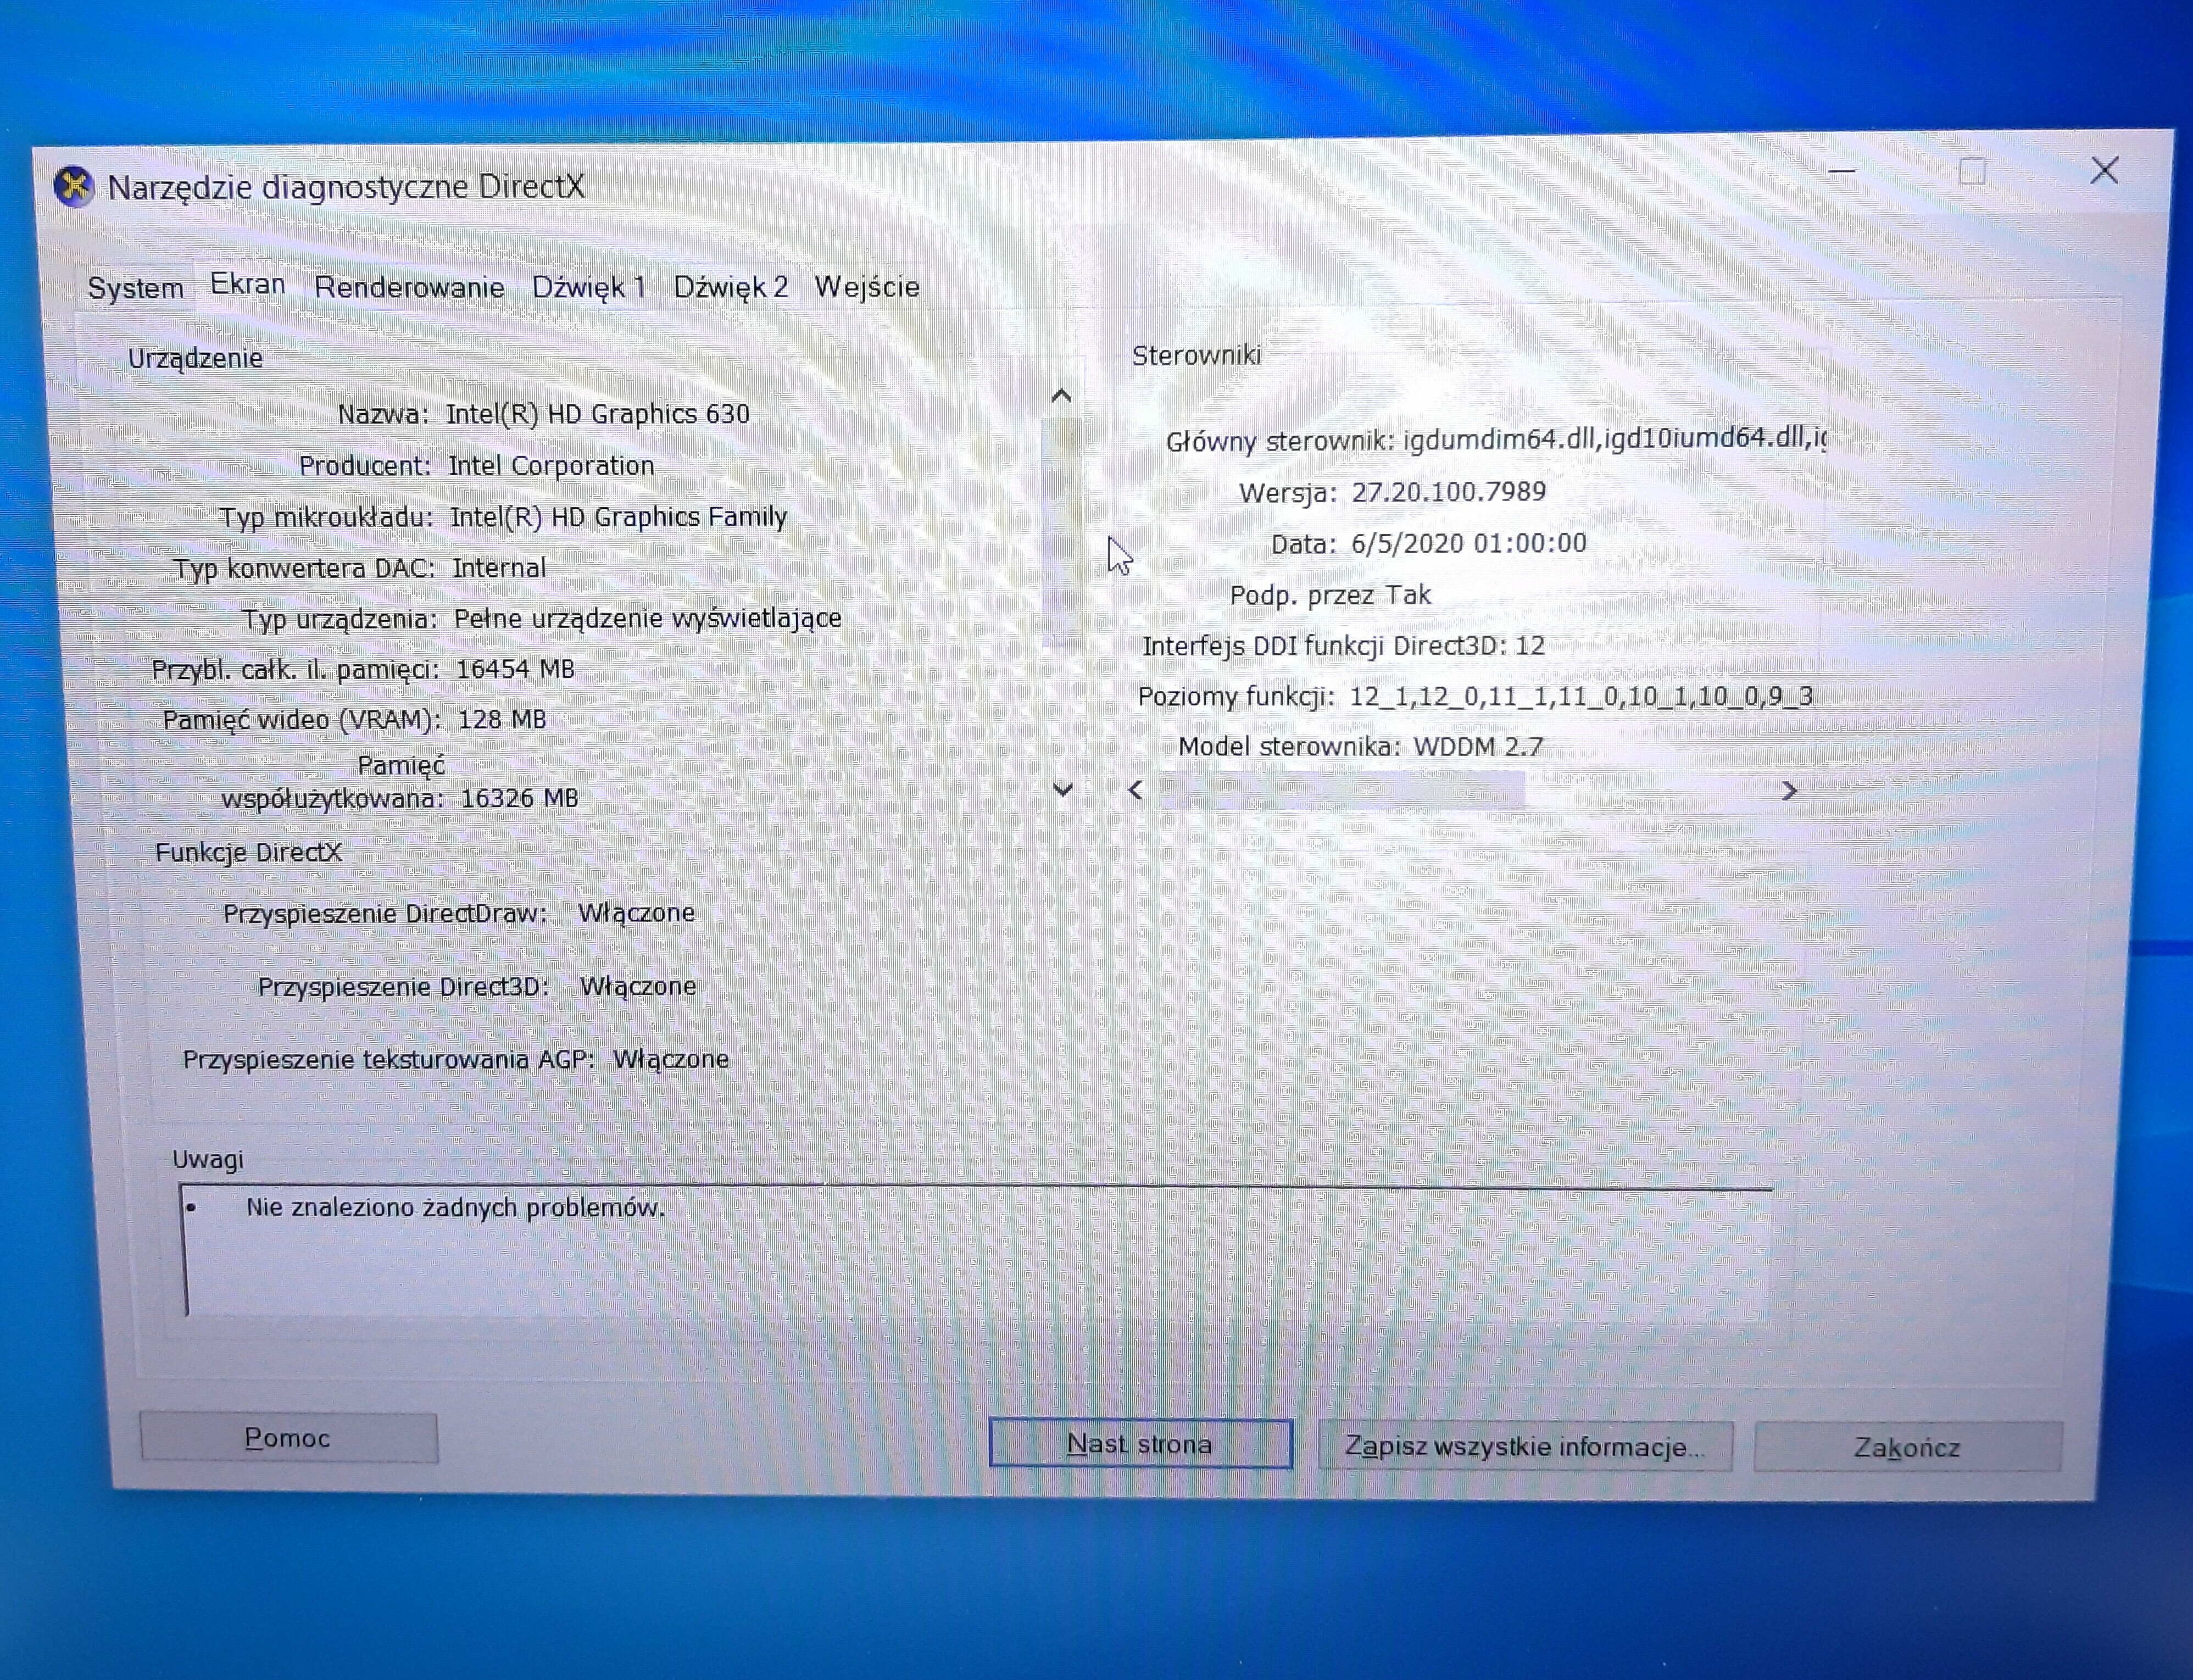Click the 'WDDM 2.7' driver model value
The height and width of the screenshot is (1680, 2193).
[x=1478, y=747]
